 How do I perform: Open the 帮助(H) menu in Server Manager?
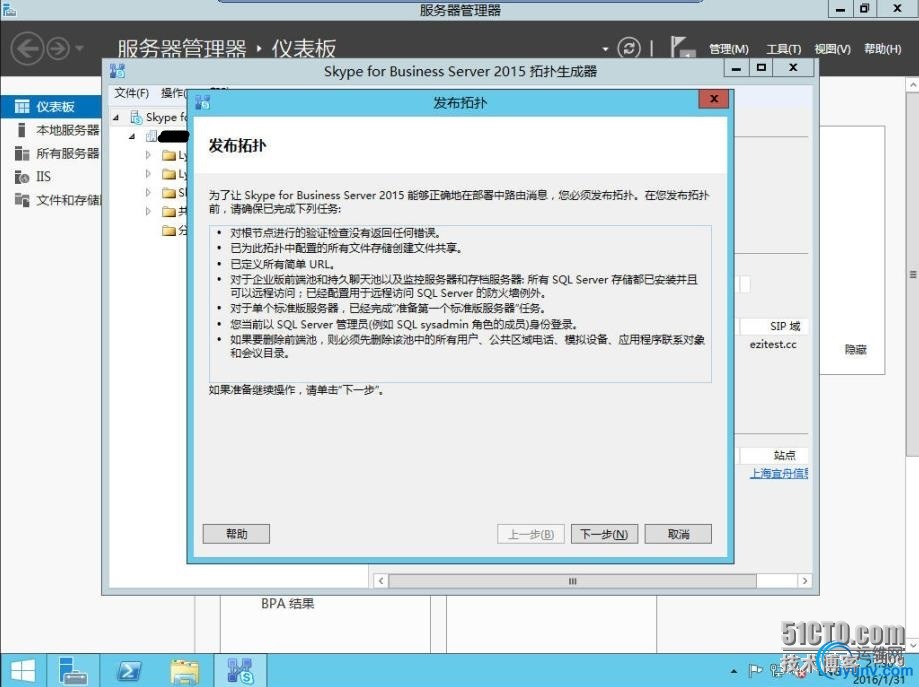pyautogui.click(x=882, y=49)
